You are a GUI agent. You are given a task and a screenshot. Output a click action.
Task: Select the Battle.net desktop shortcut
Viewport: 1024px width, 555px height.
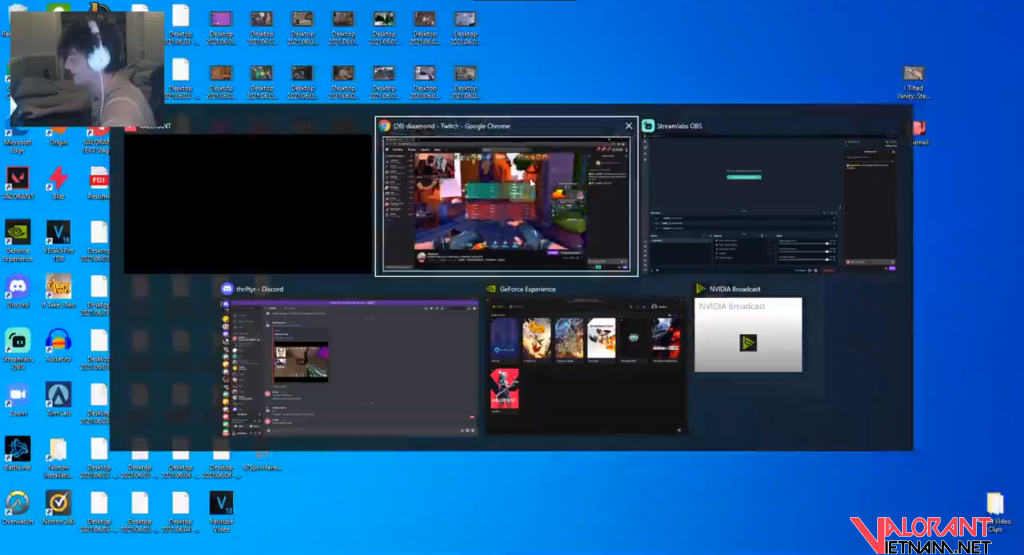pyautogui.click(x=17, y=449)
